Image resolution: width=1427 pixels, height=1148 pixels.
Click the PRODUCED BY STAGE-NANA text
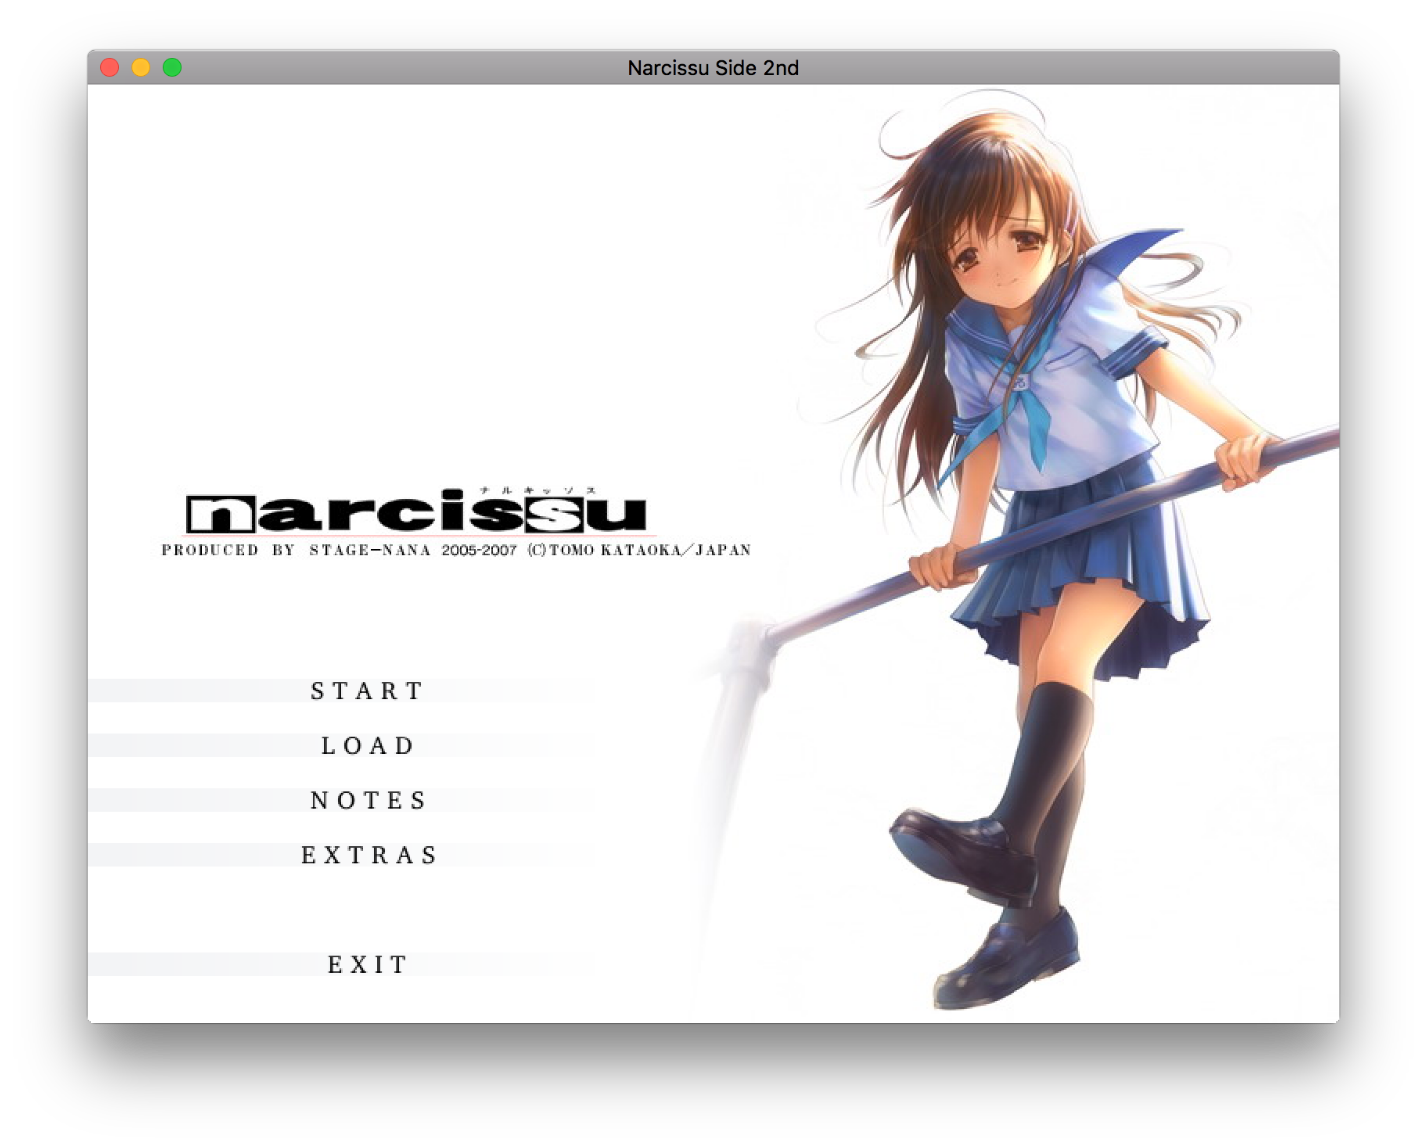pos(296,550)
